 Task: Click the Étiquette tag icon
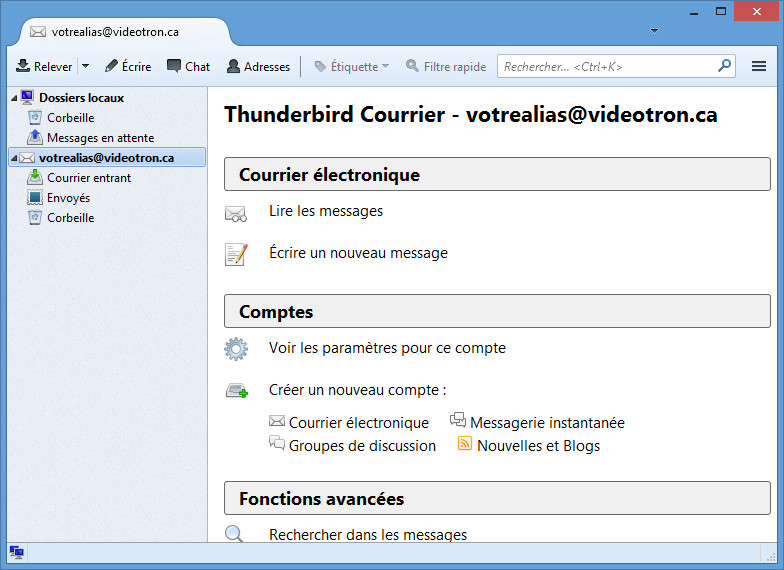320,66
